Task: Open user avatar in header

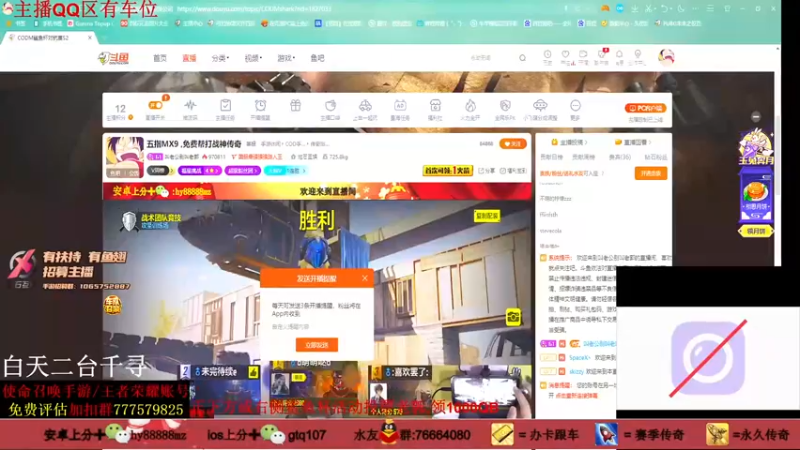Action: tap(666, 57)
